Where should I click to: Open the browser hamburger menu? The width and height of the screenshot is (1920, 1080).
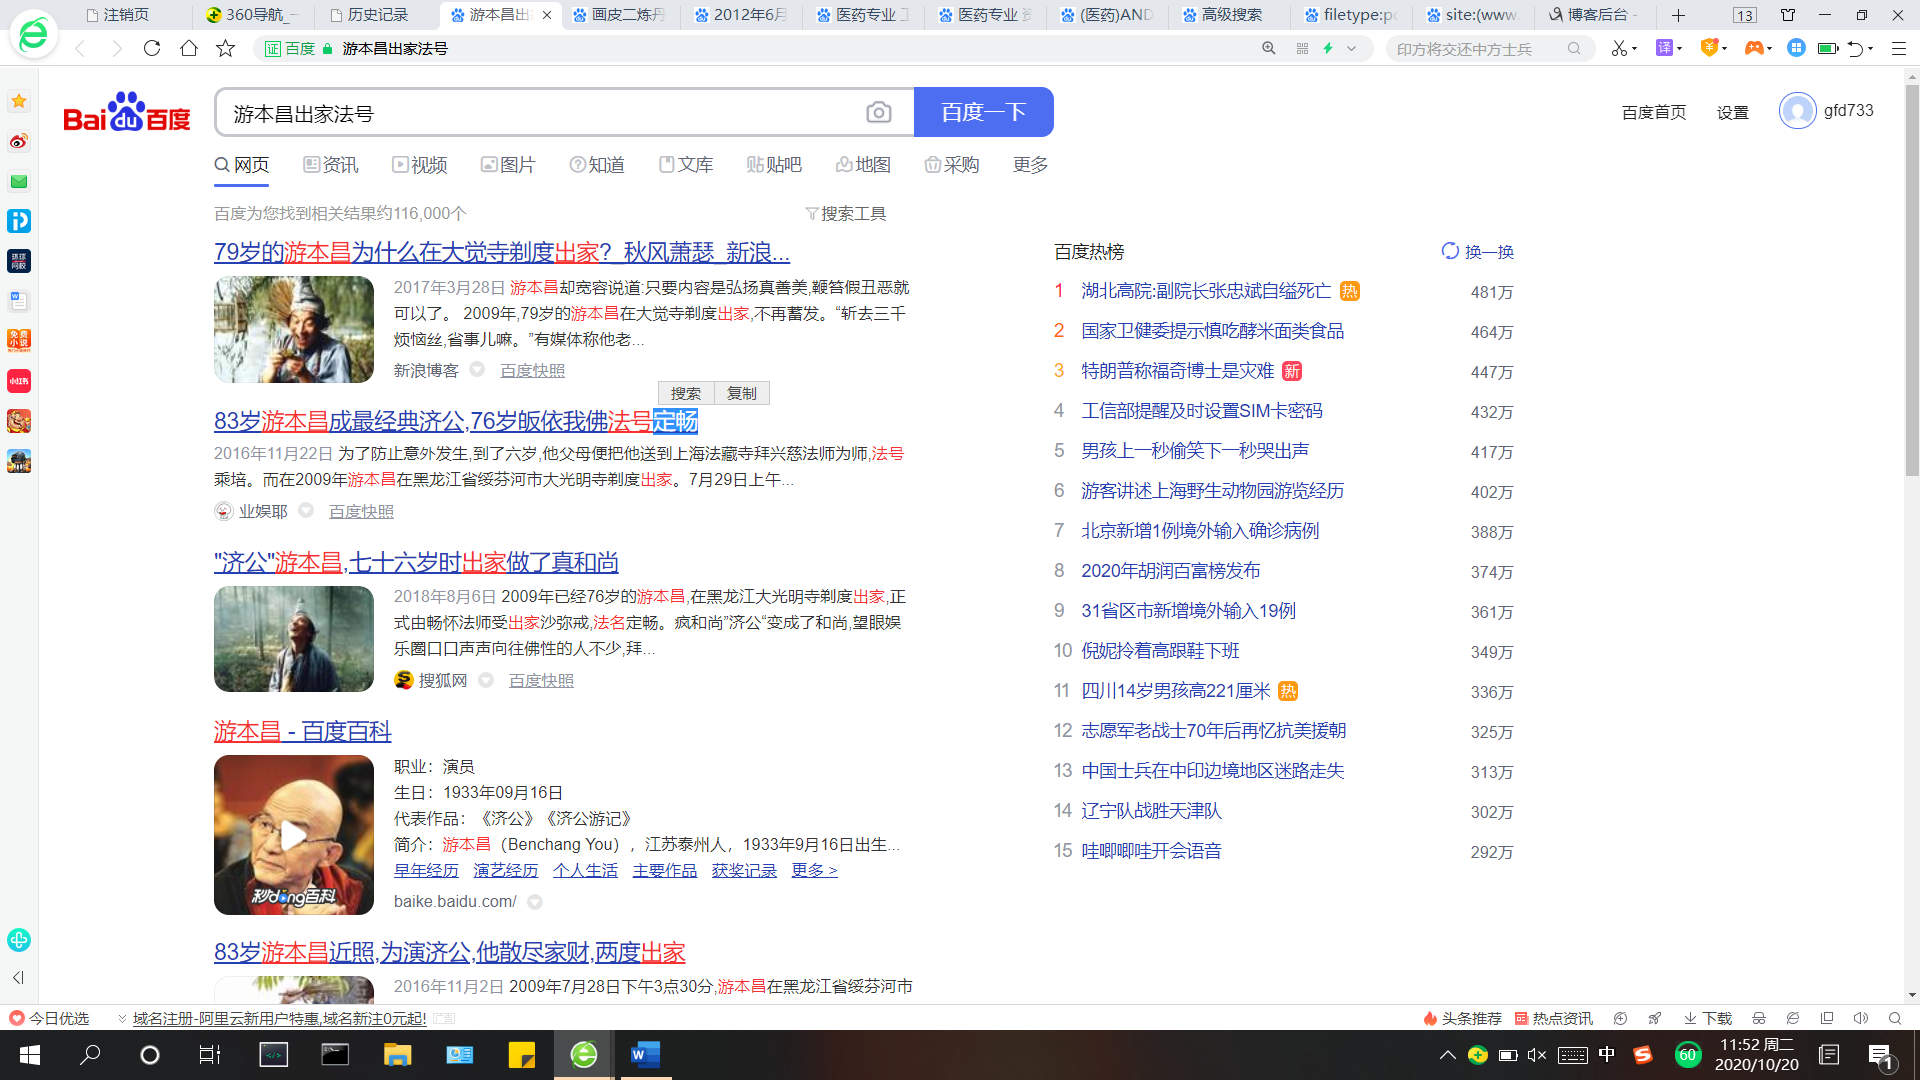click(1899, 48)
